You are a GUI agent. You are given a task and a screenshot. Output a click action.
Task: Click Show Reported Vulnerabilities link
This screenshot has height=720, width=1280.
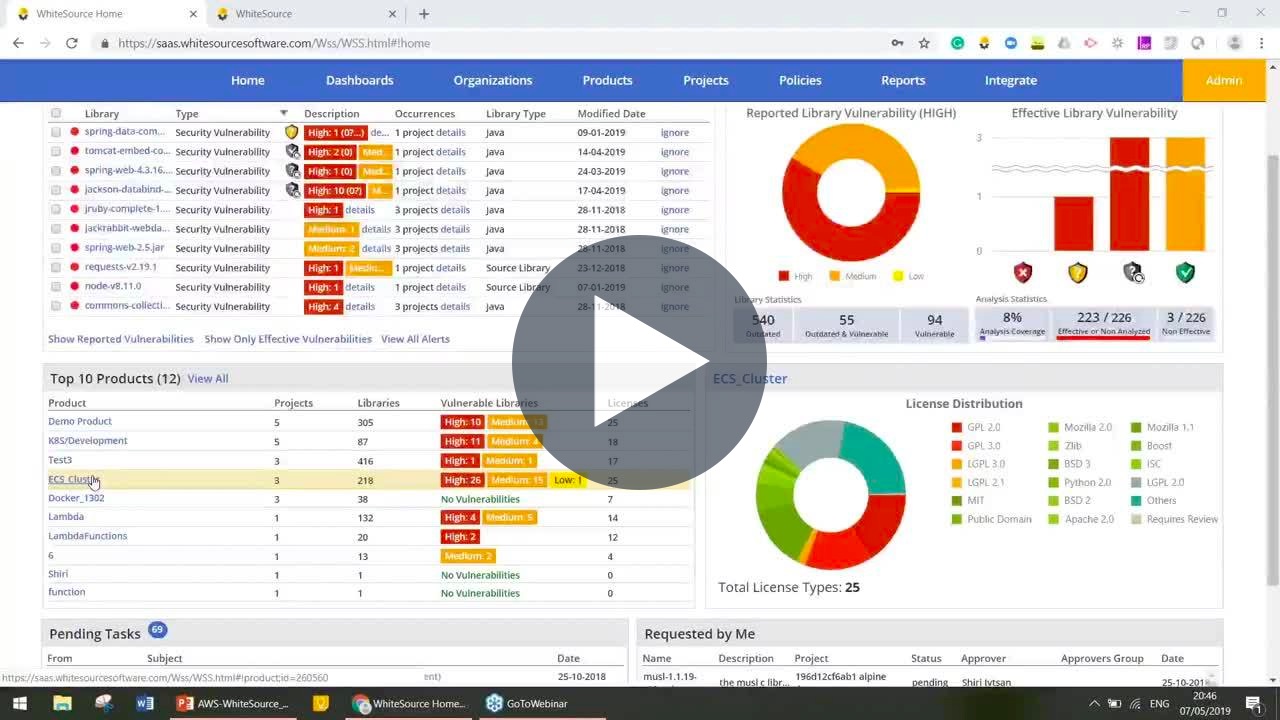[x=121, y=339]
